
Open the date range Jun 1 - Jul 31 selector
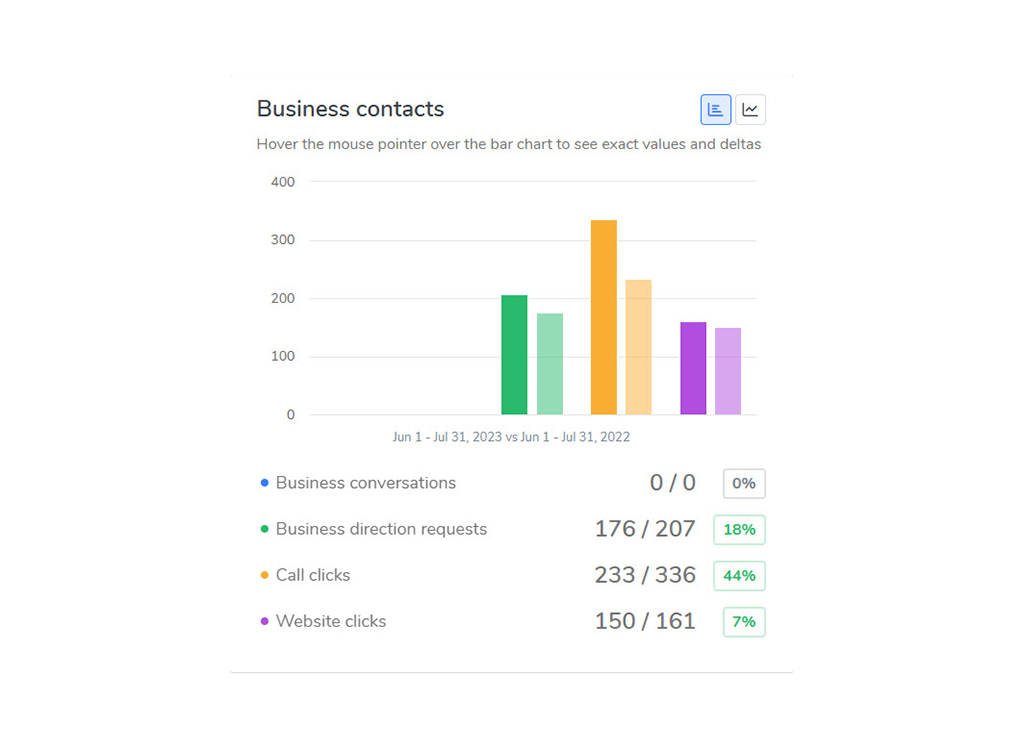[511, 436]
